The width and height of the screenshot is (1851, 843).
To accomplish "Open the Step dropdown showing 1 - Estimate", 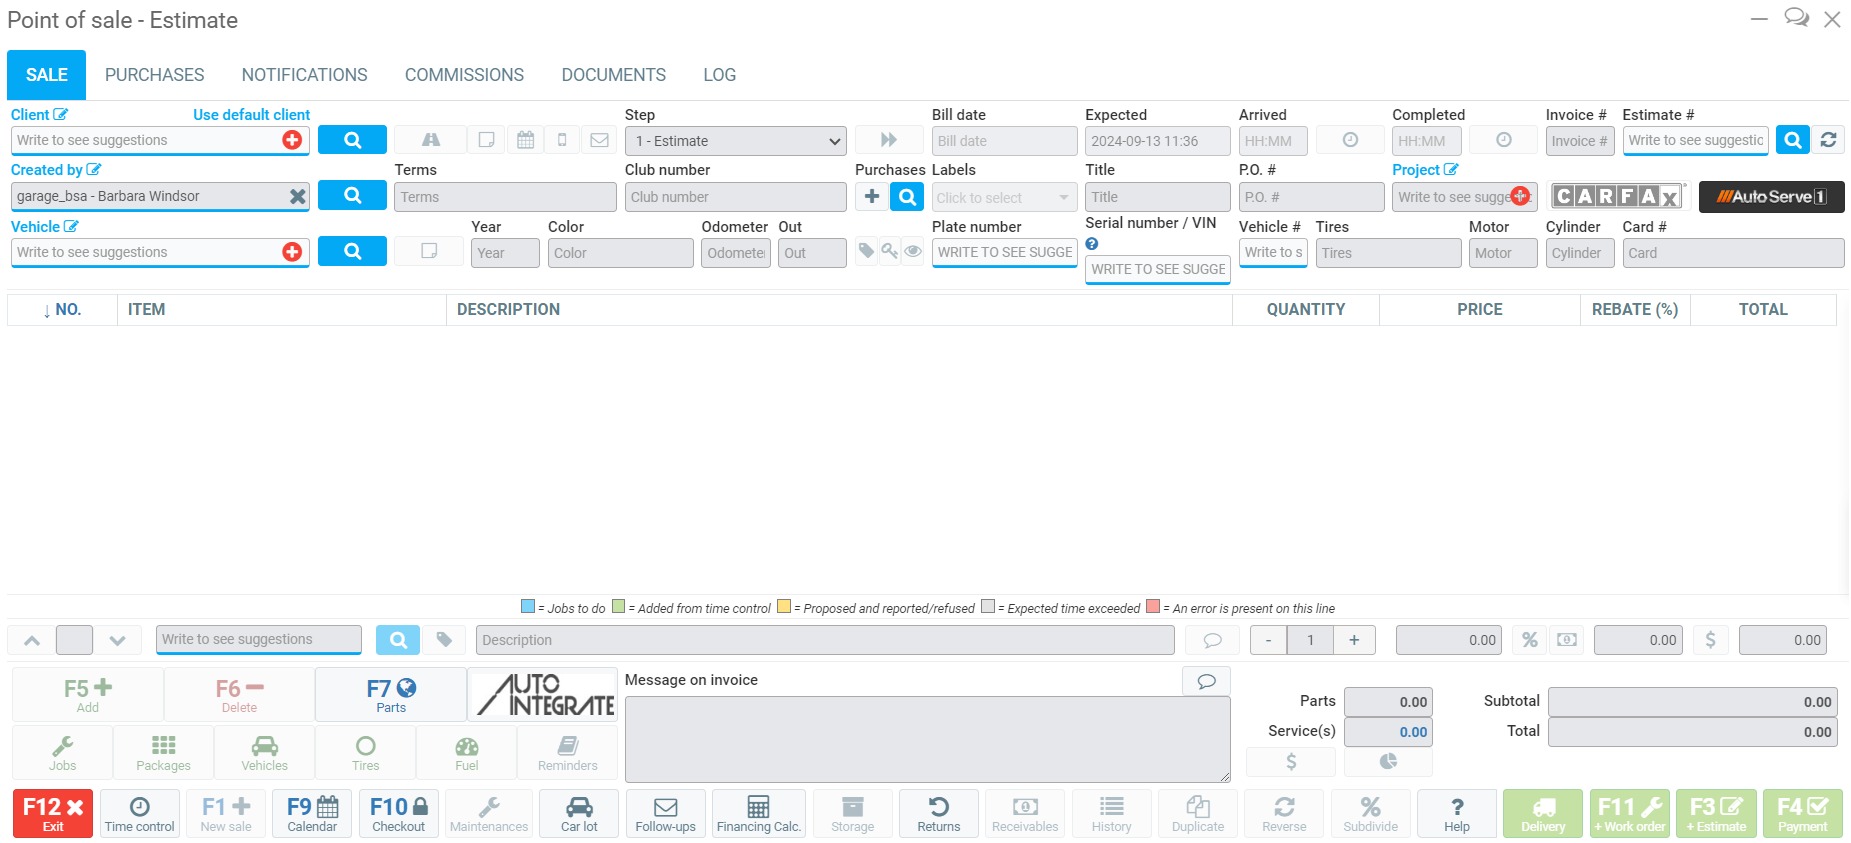I will 736,141.
